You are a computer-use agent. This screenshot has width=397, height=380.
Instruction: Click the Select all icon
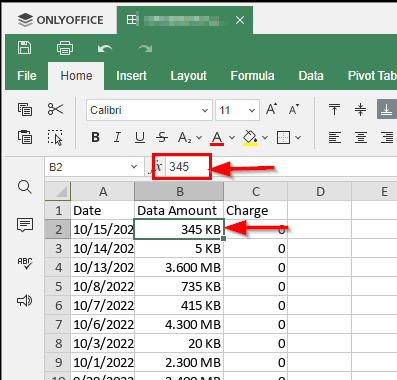[55, 137]
